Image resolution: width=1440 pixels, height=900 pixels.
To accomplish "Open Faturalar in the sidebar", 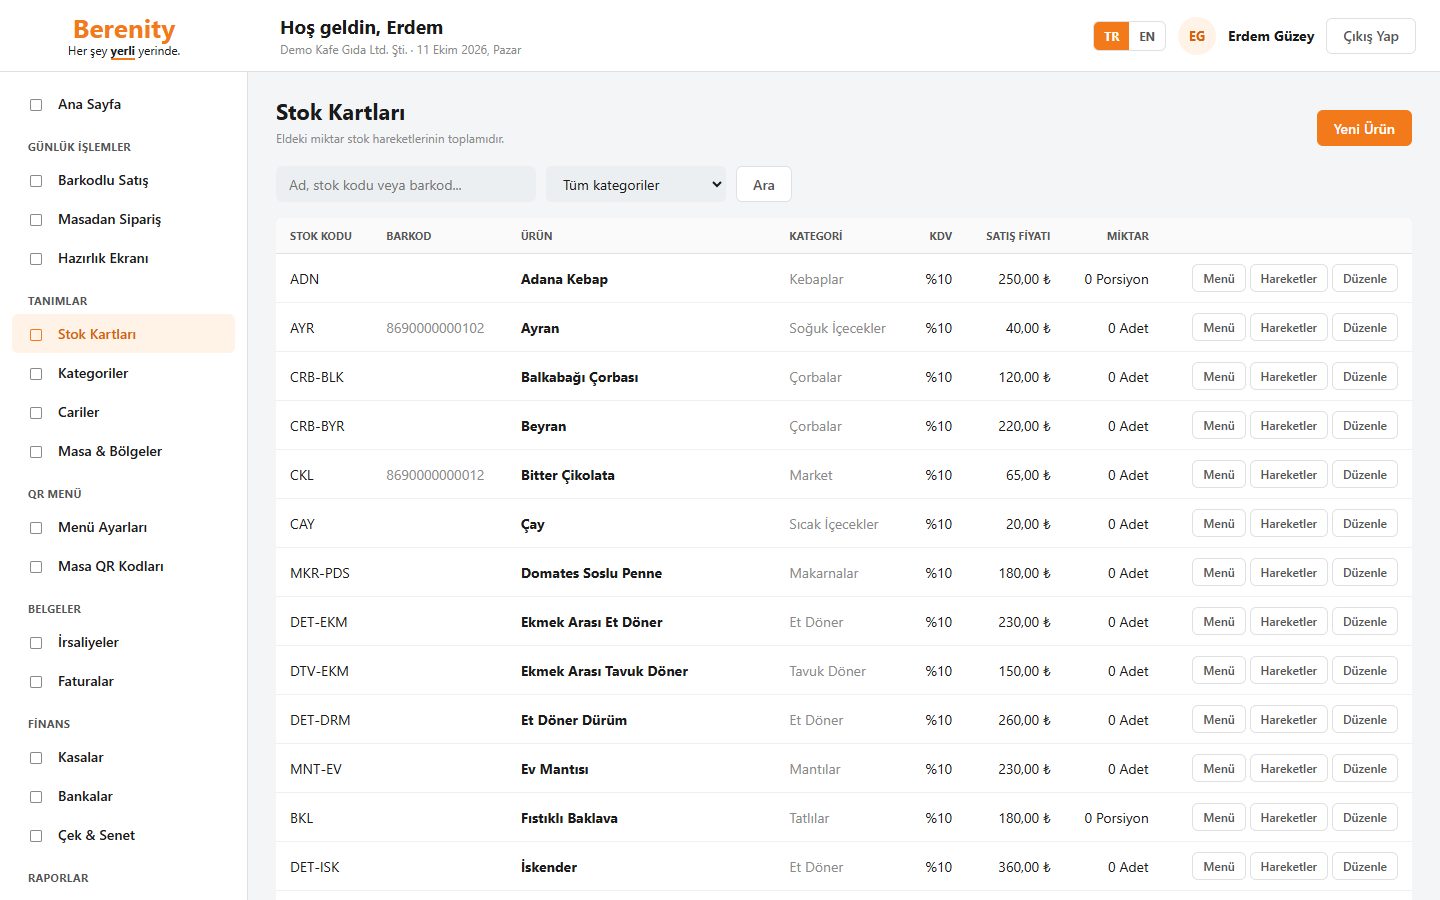I will 124,681.
